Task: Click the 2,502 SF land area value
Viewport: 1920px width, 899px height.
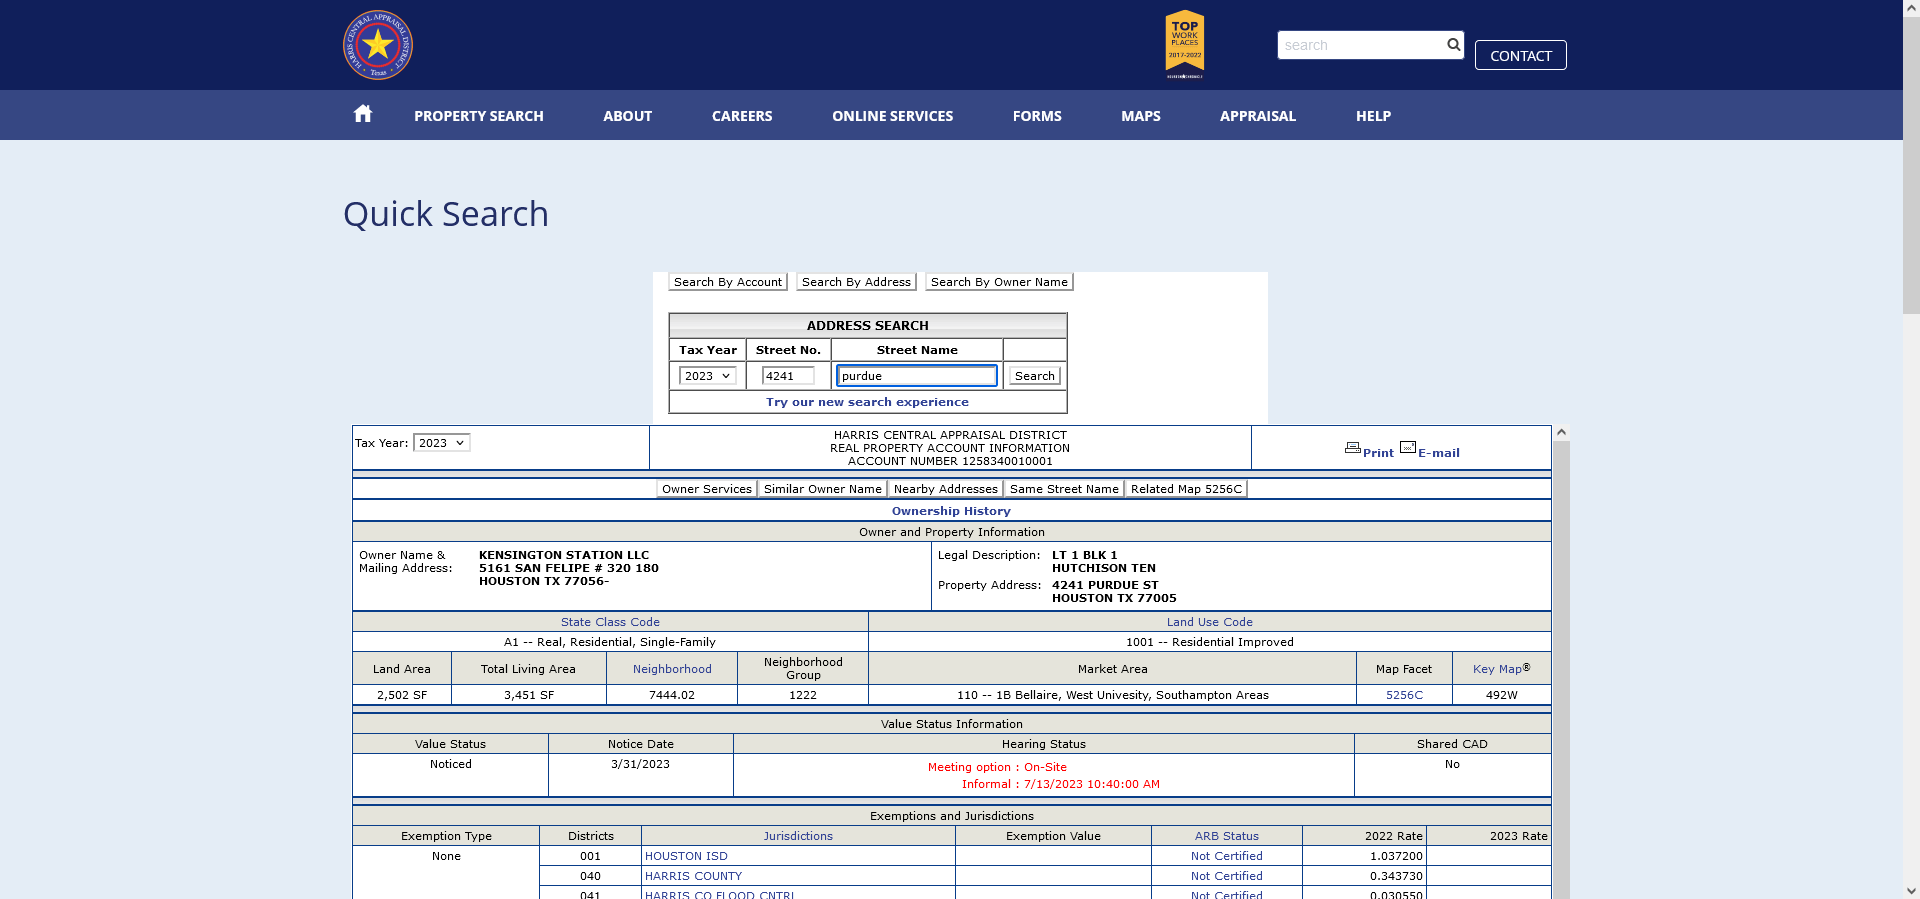Action: click(x=402, y=695)
